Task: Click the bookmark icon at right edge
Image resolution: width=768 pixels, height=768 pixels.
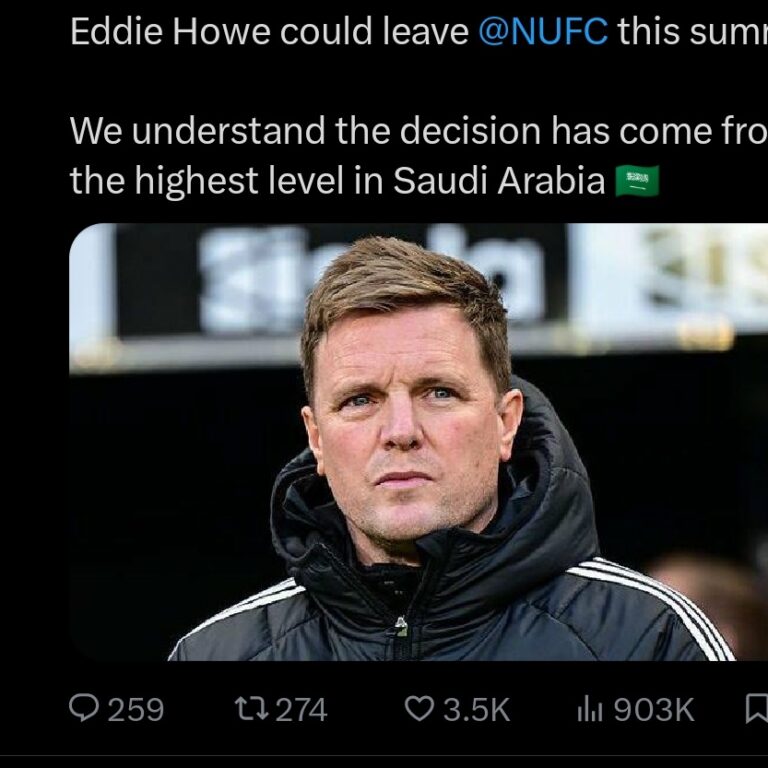Action: pos(756,709)
